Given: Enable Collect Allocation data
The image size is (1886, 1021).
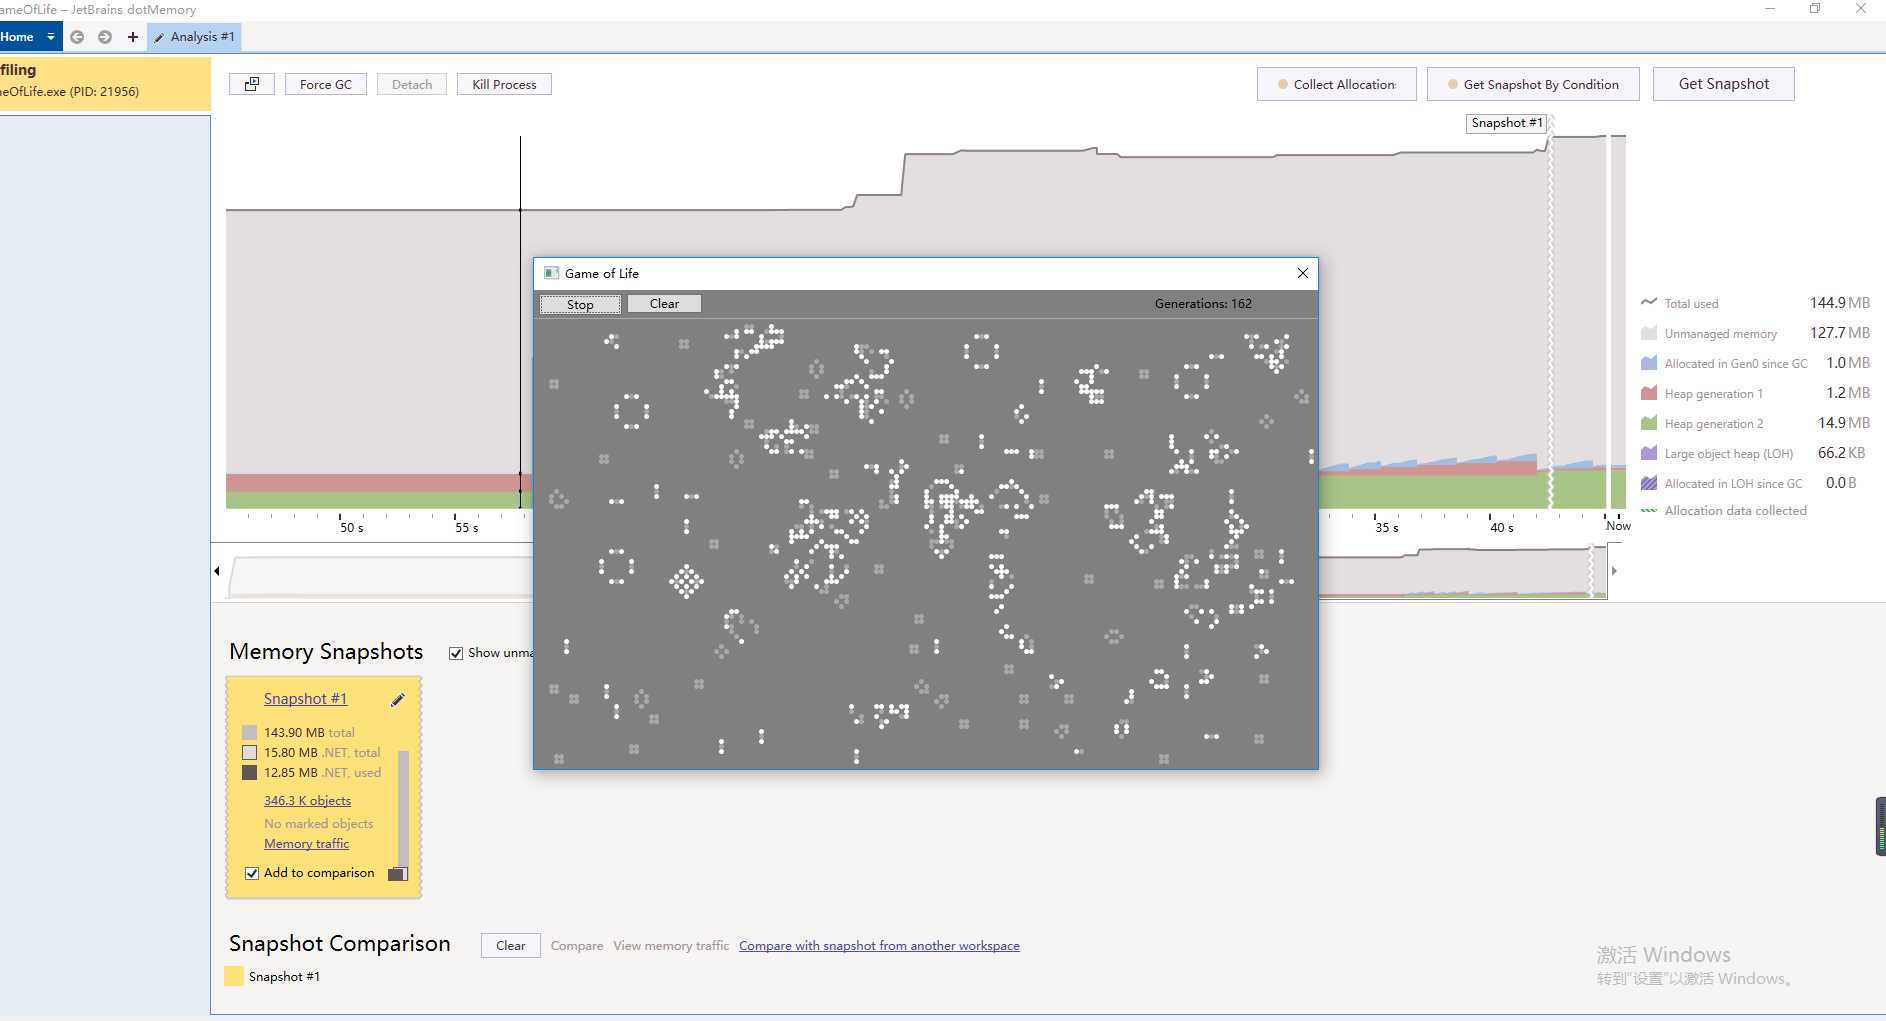Looking at the screenshot, I should [x=1336, y=84].
